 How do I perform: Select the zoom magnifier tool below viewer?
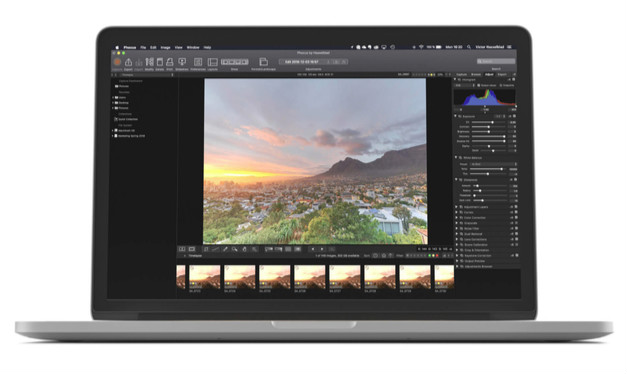235,249
